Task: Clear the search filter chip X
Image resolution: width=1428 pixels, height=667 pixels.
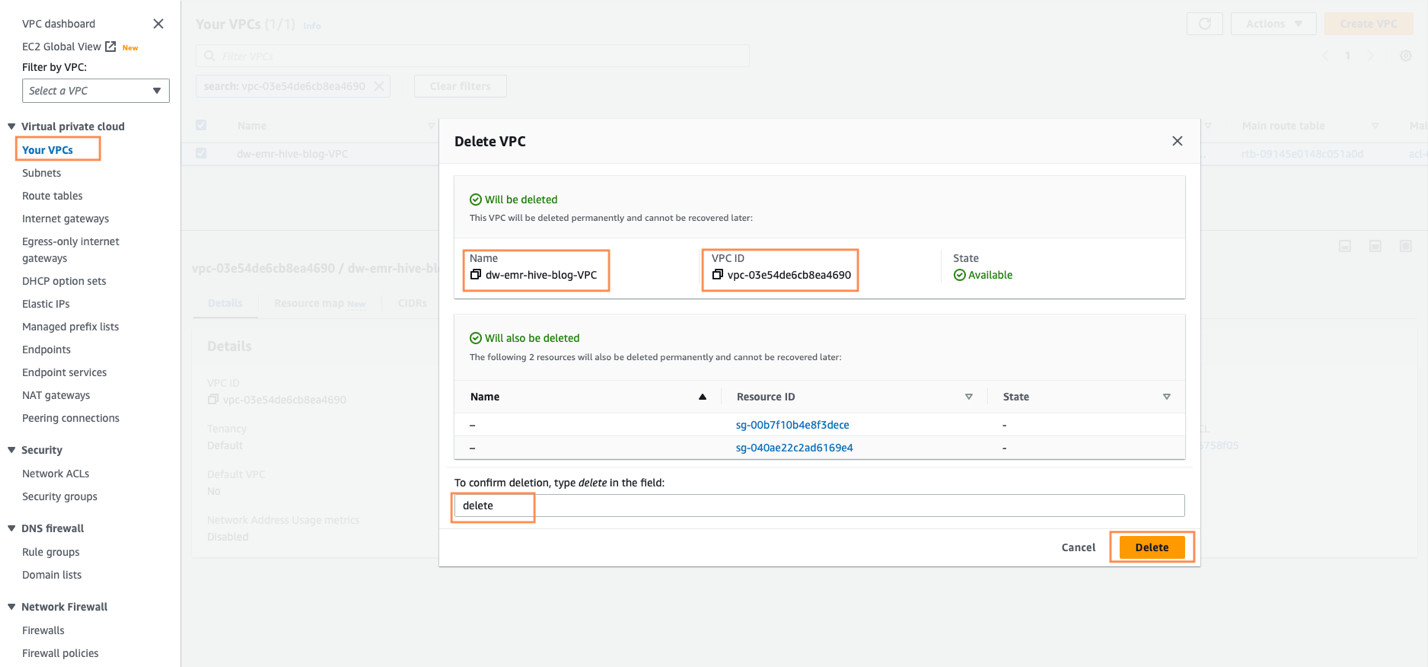Action: [379, 86]
